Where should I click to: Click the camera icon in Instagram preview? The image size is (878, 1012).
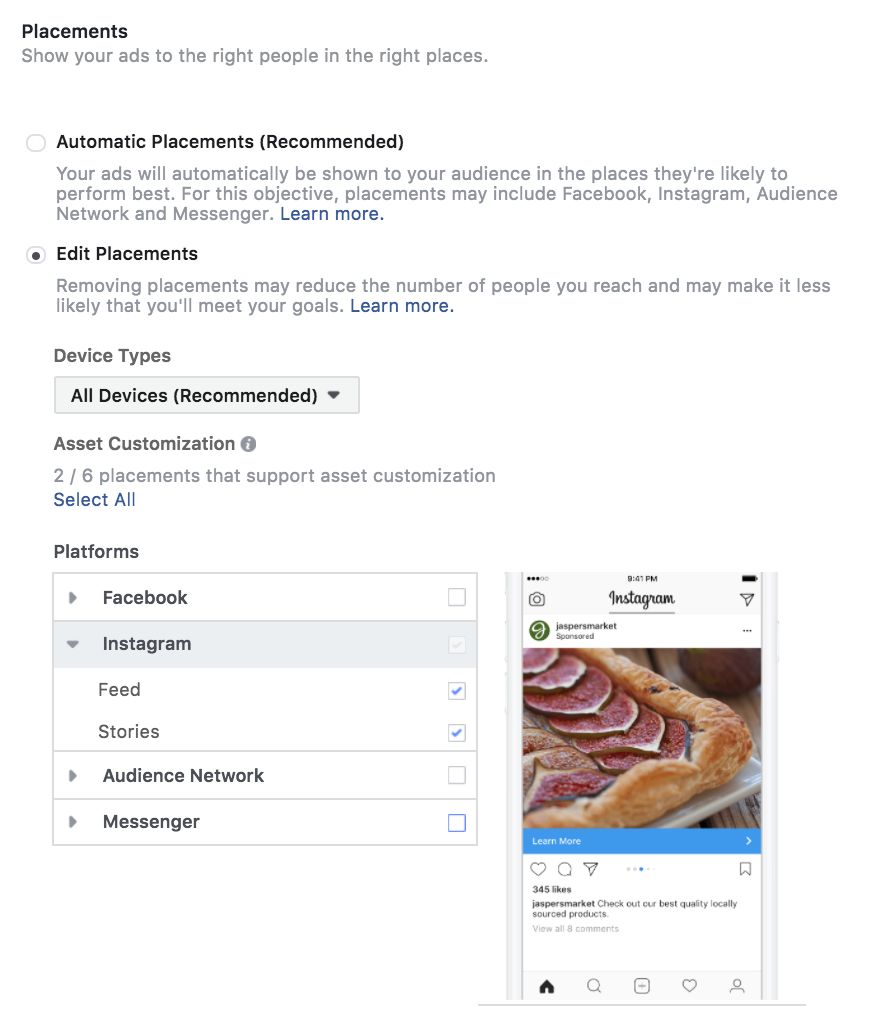tap(537, 599)
